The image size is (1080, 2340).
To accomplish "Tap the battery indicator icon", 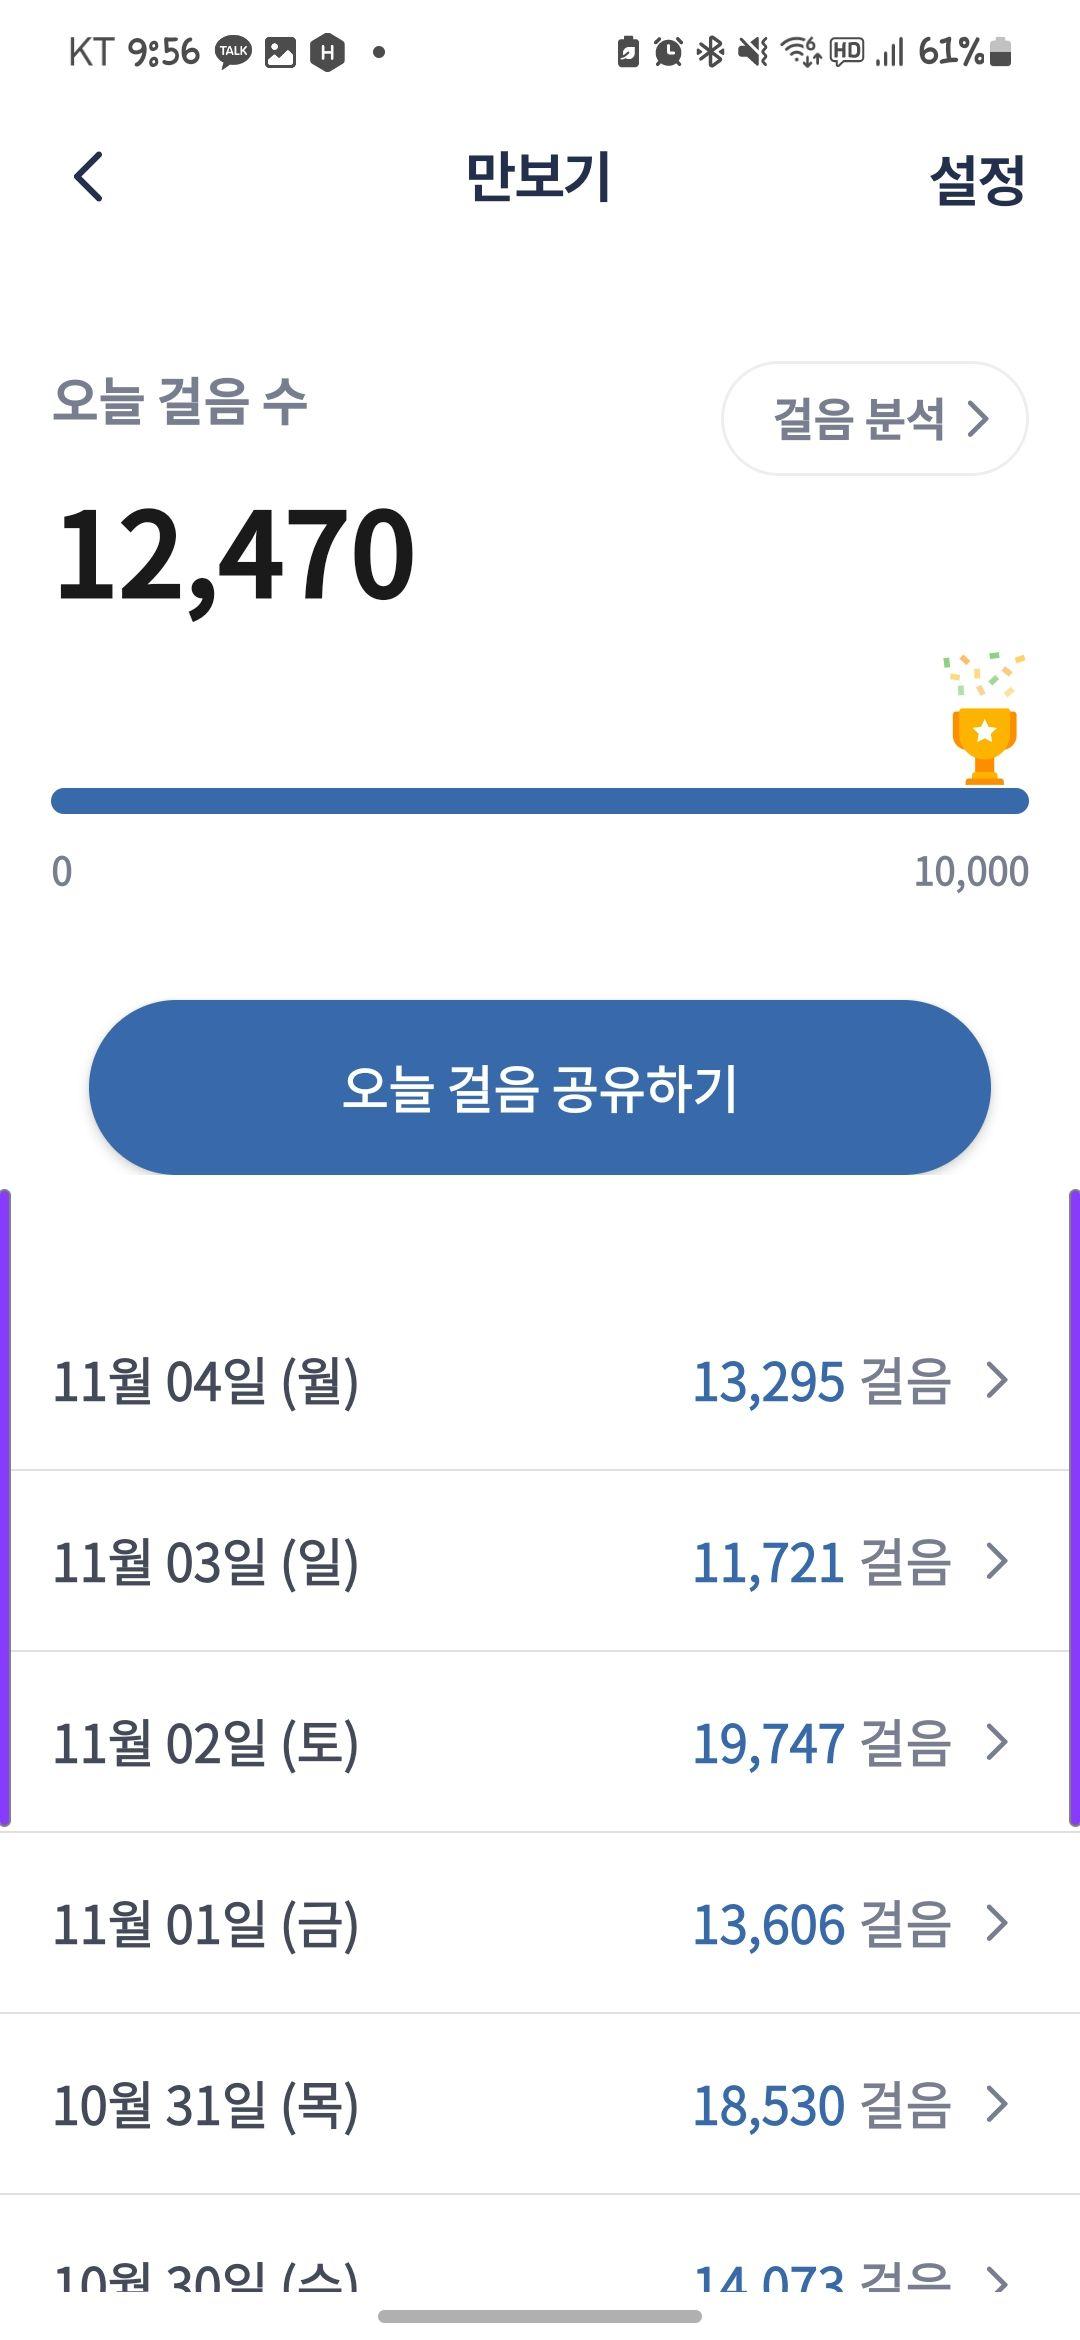I will click(x=1000, y=51).
